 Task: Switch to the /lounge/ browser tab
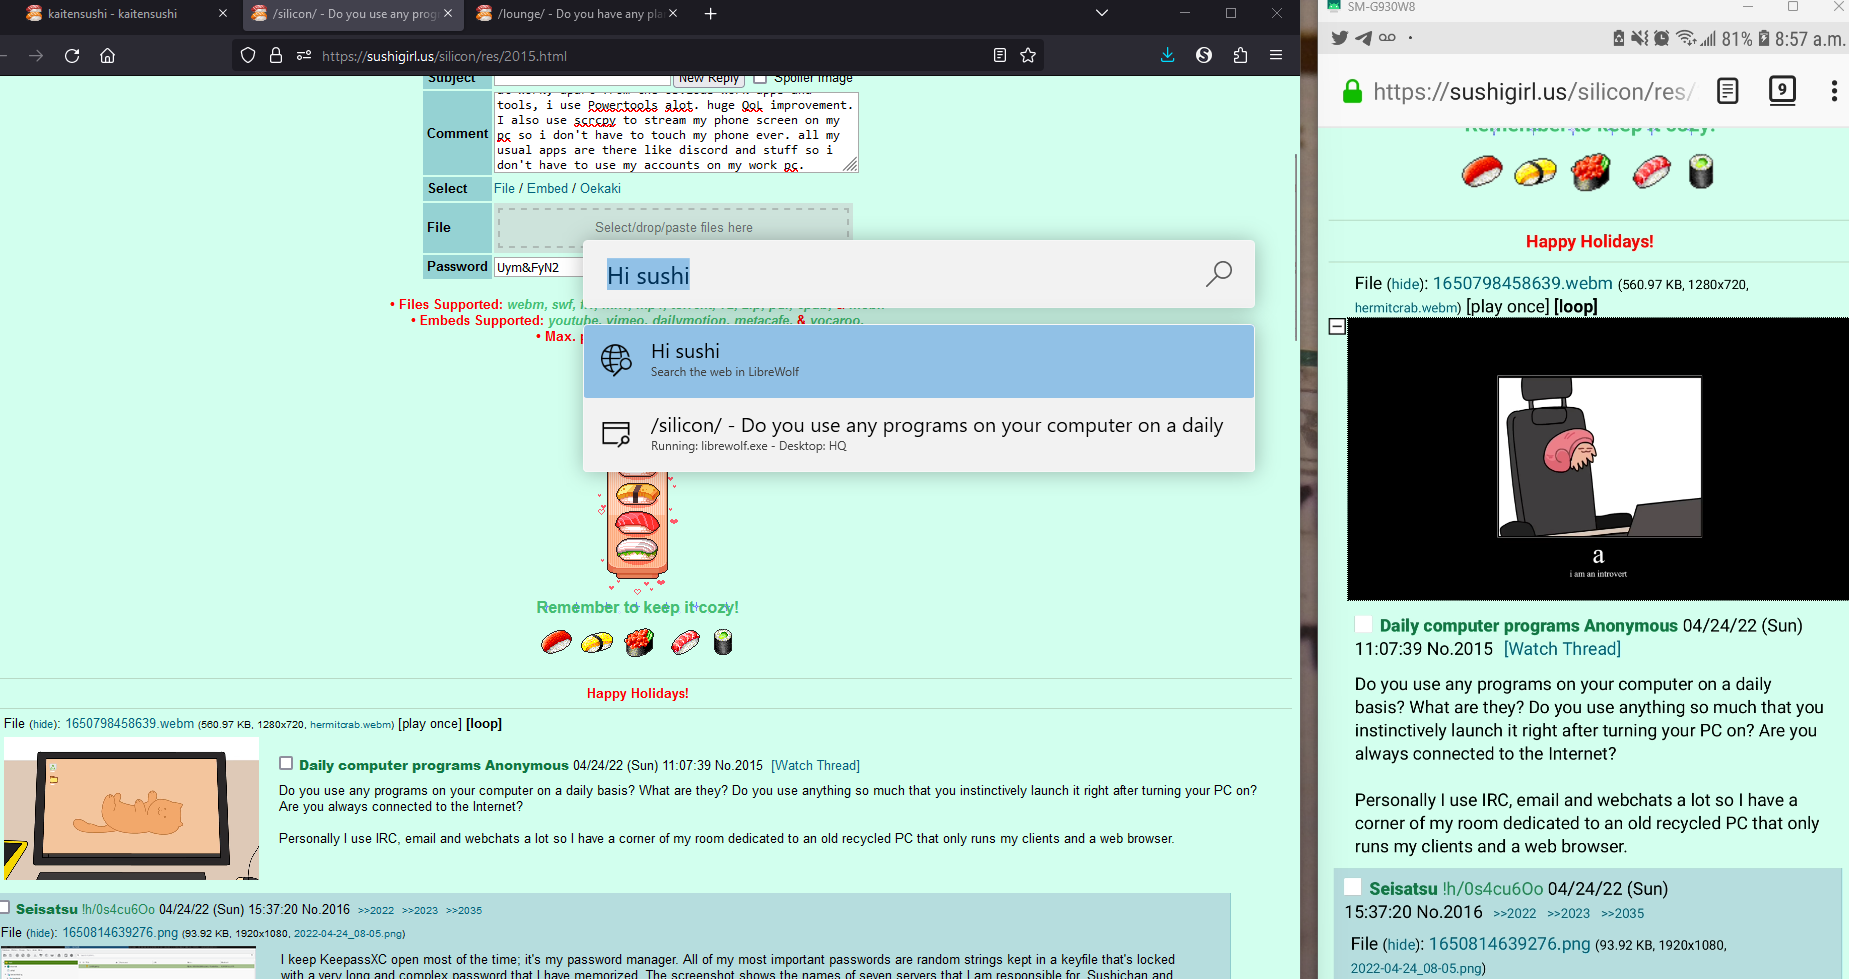[x=570, y=14]
